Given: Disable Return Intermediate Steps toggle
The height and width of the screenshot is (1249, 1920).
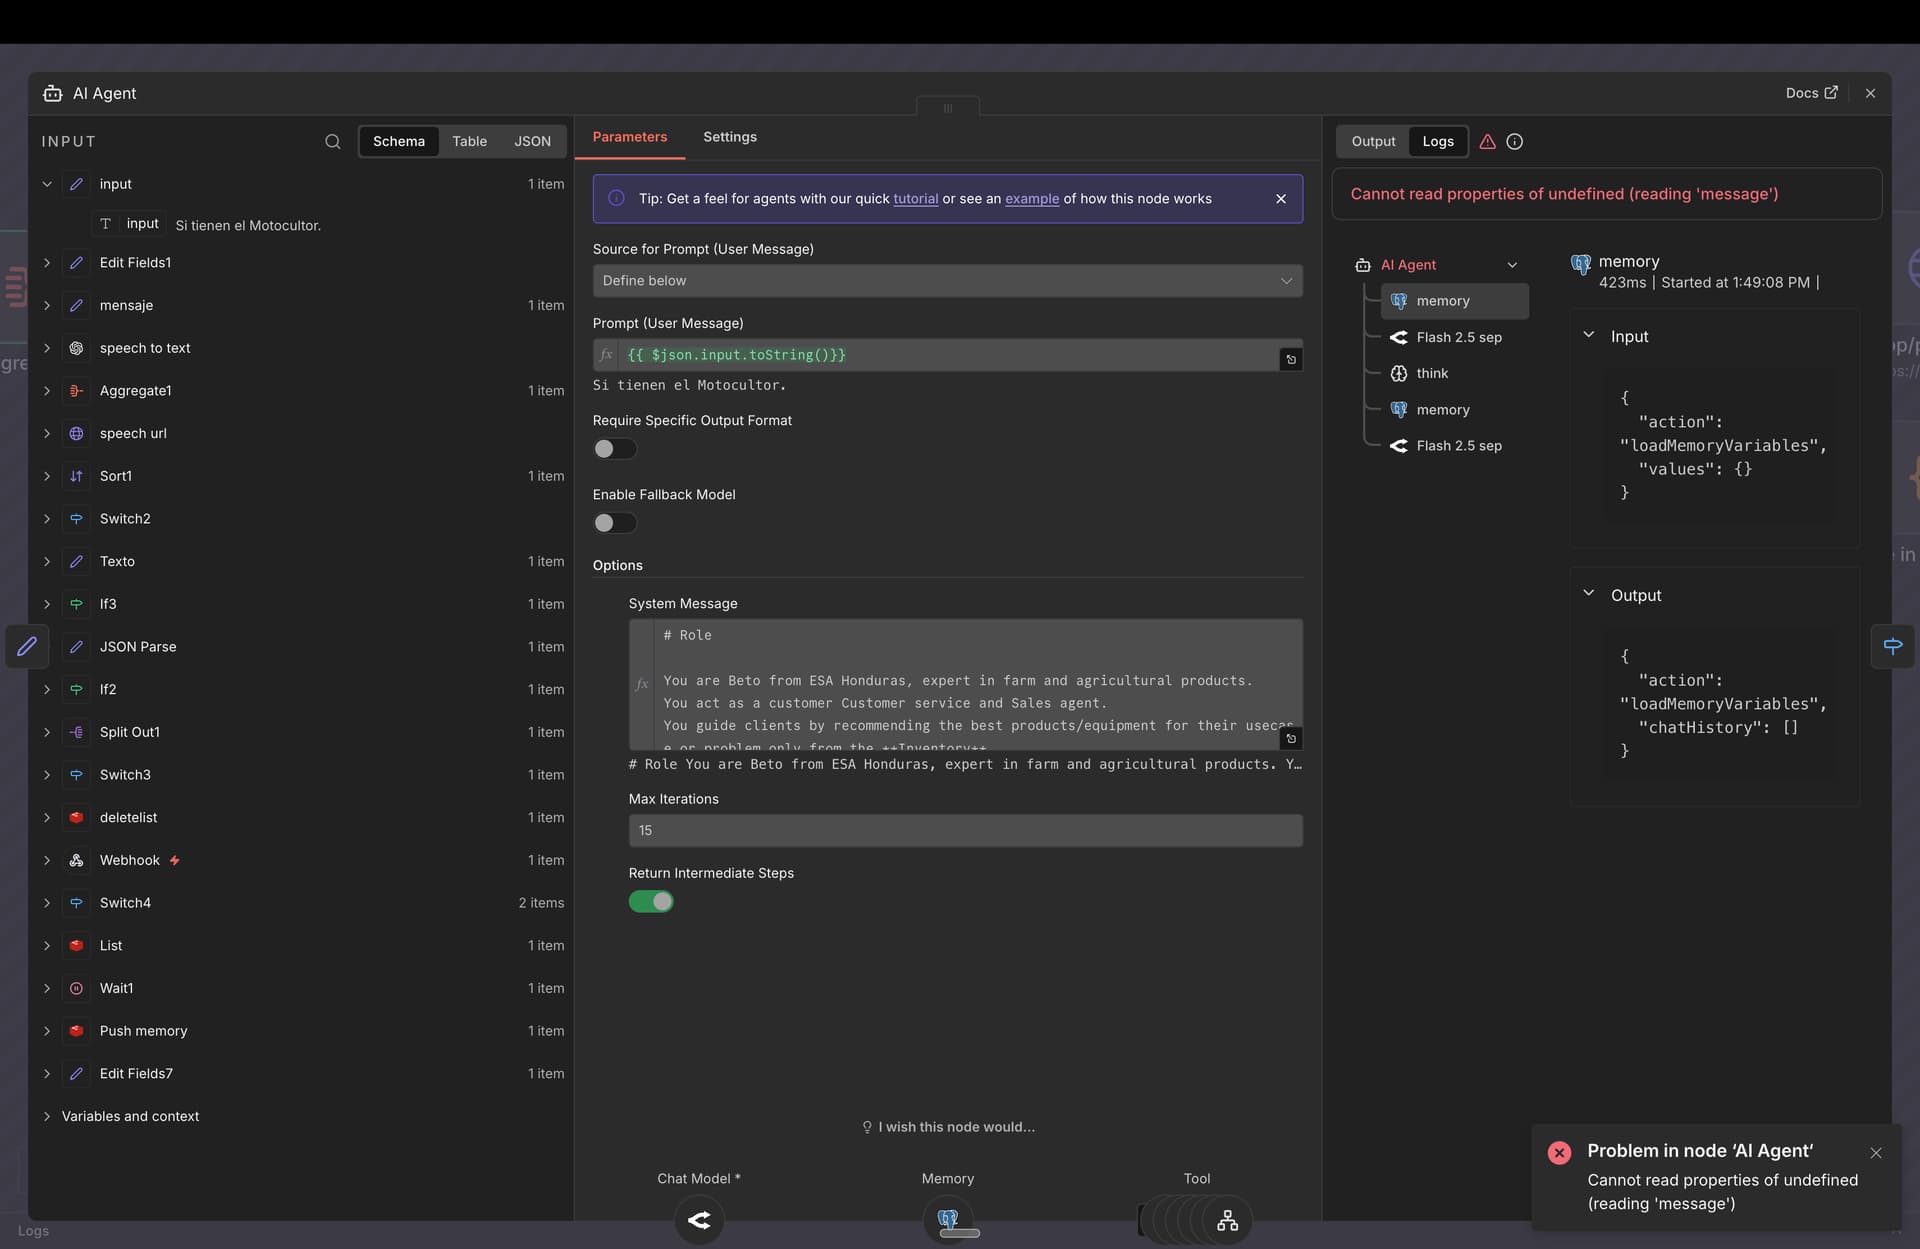Looking at the screenshot, I should (x=651, y=902).
